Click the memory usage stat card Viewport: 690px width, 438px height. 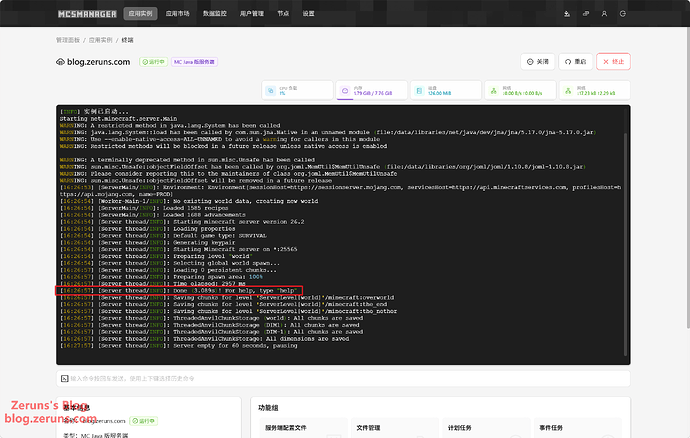[x=372, y=90]
